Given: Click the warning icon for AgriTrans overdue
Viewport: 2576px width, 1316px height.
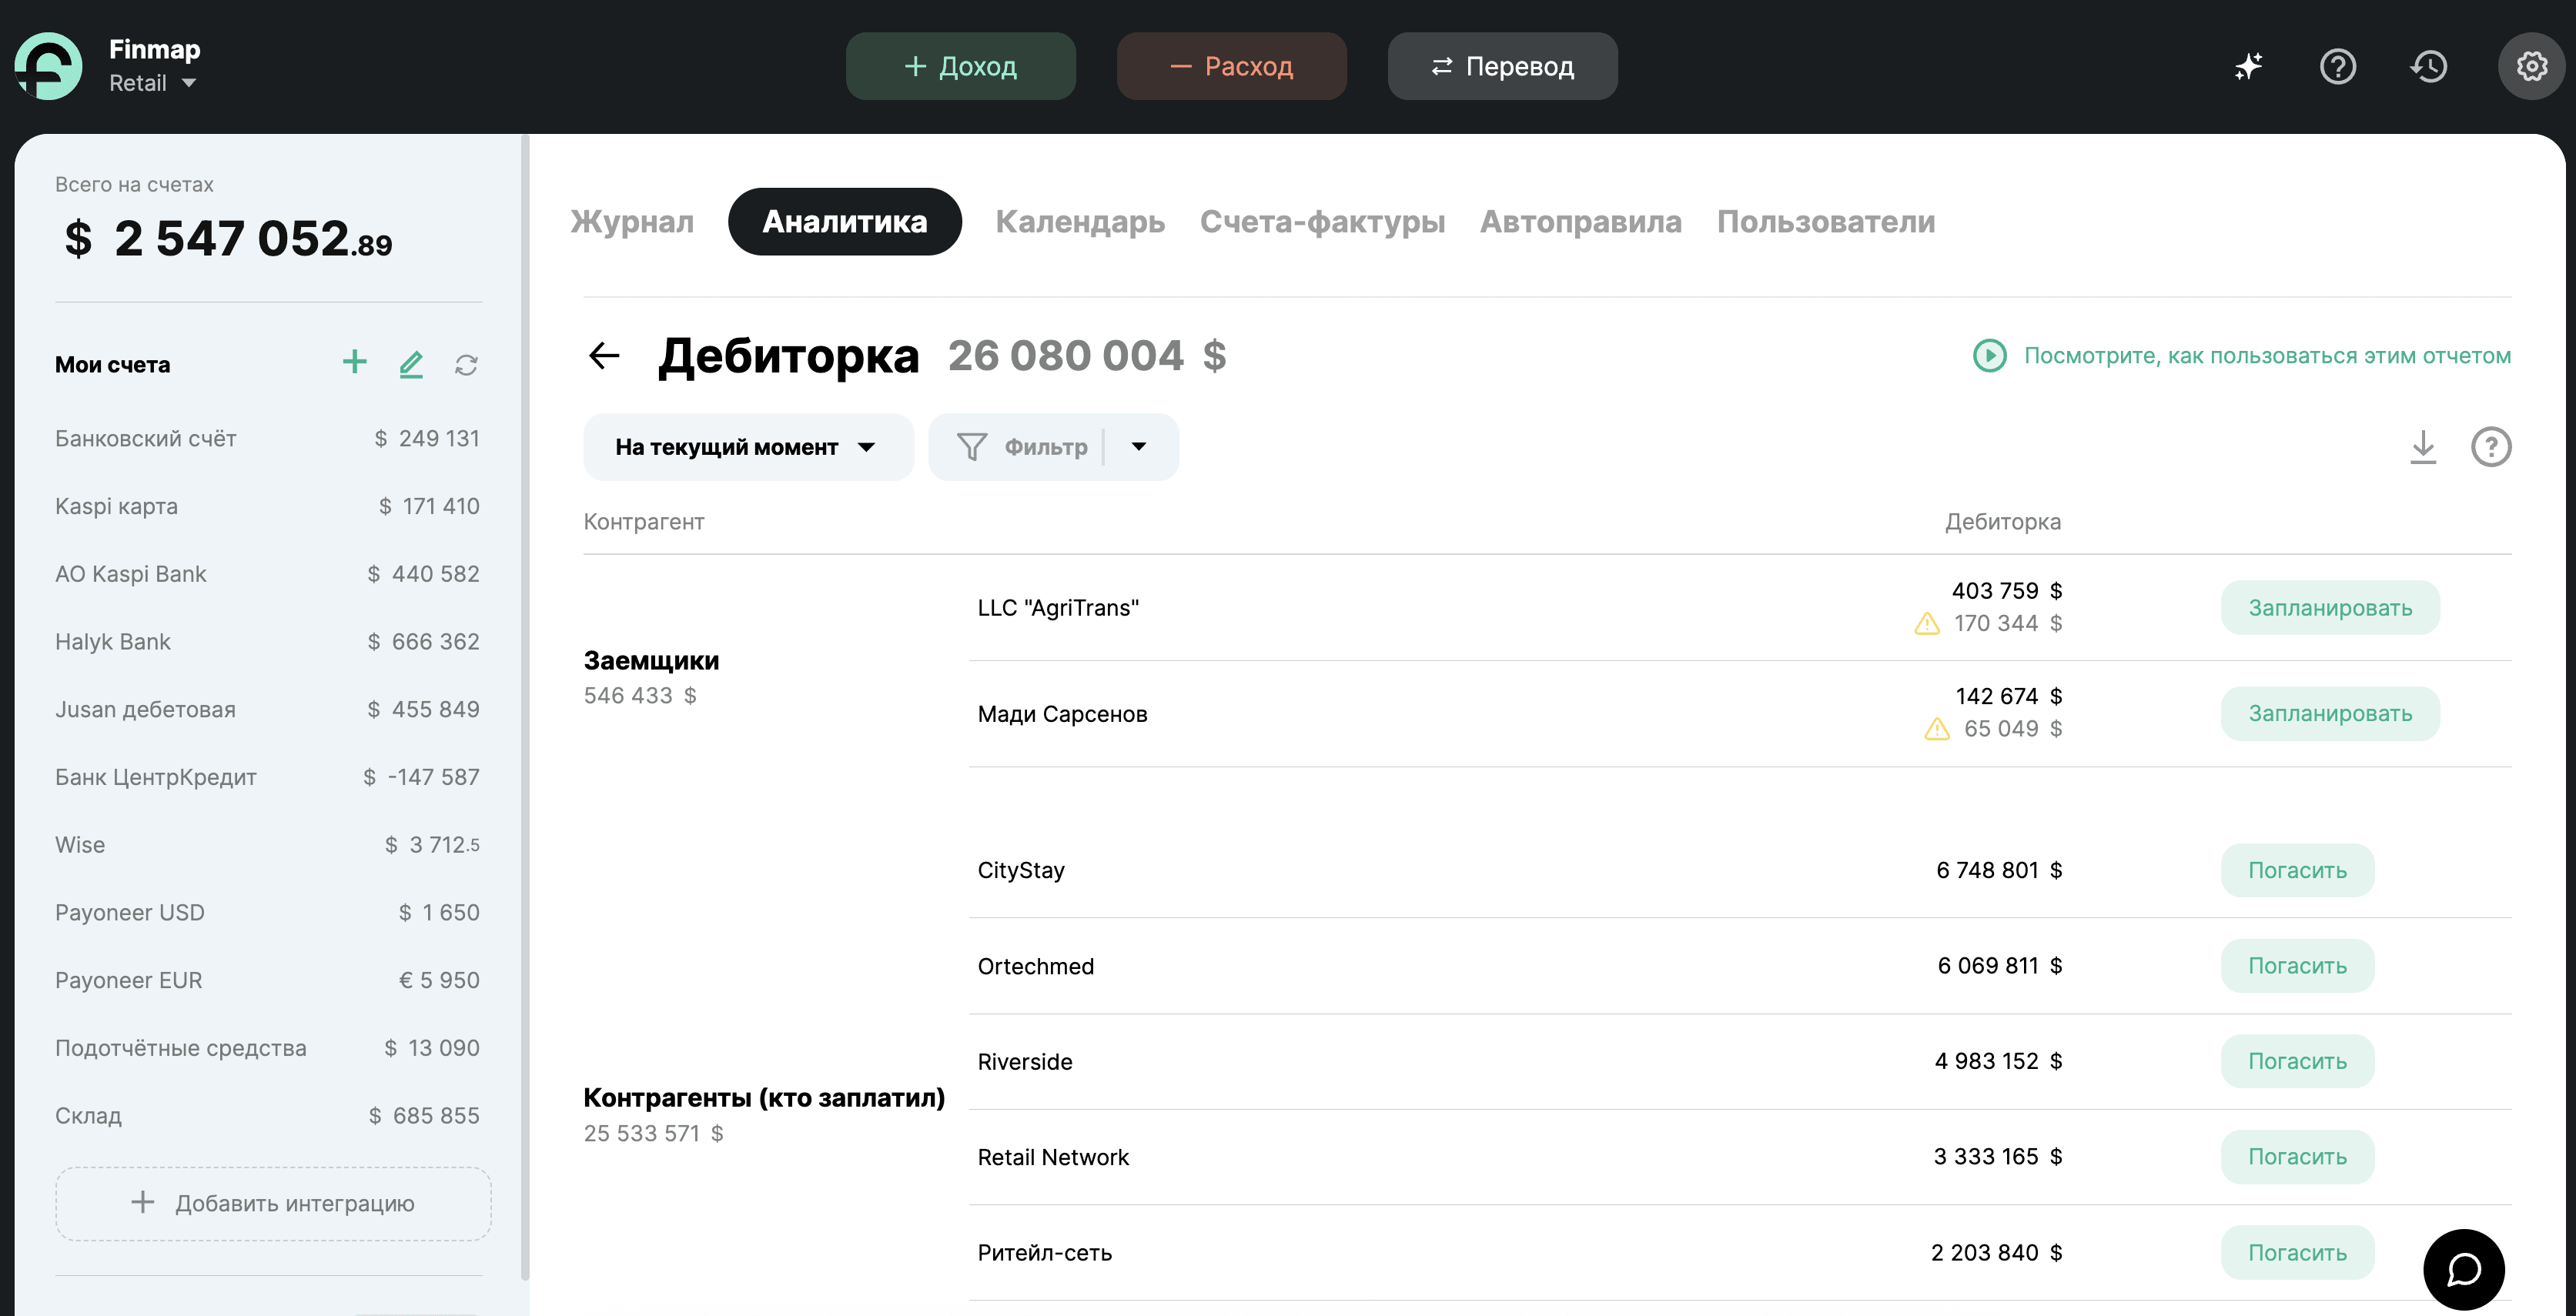Looking at the screenshot, I should pyautogui.click(x=1927, y=624).
